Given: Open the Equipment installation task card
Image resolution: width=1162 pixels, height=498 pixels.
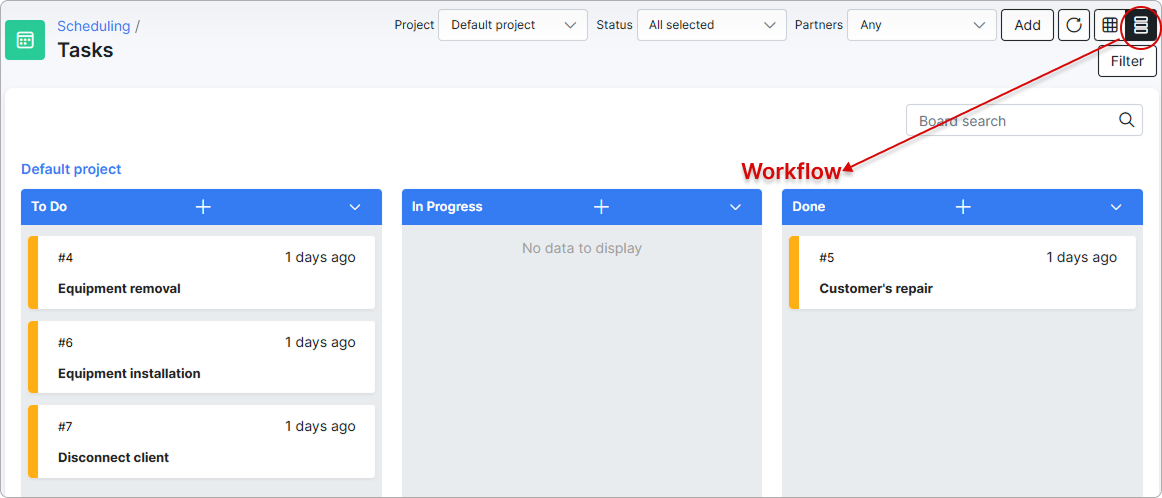Looking at the screenshot, I should point(202,356).
